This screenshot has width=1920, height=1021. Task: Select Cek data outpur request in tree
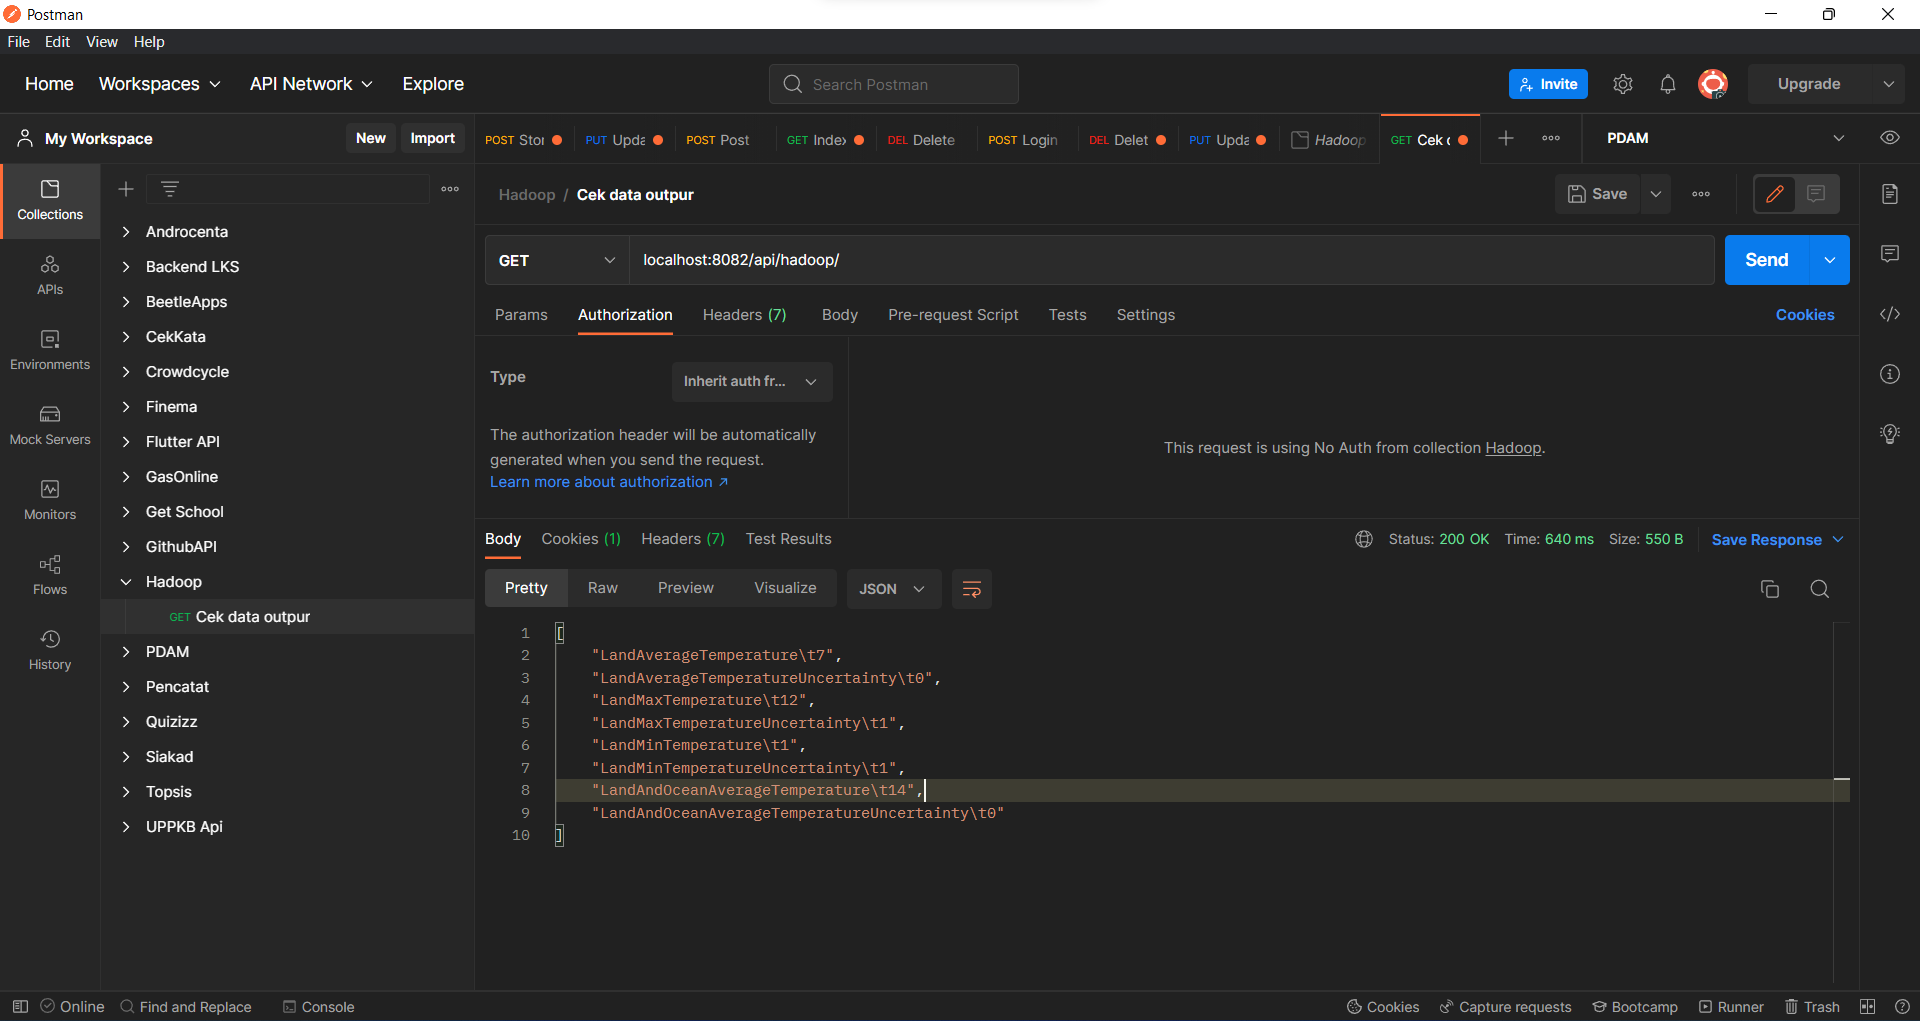click(288, 617)
